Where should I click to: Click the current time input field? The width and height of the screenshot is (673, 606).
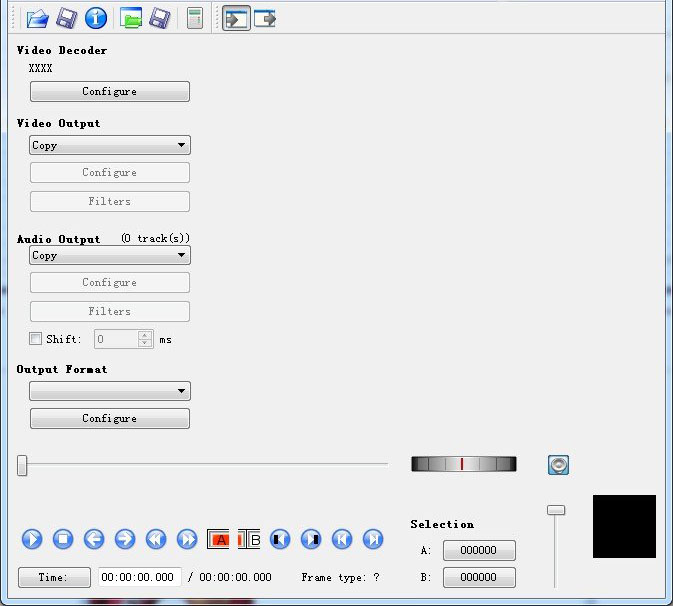139,577
